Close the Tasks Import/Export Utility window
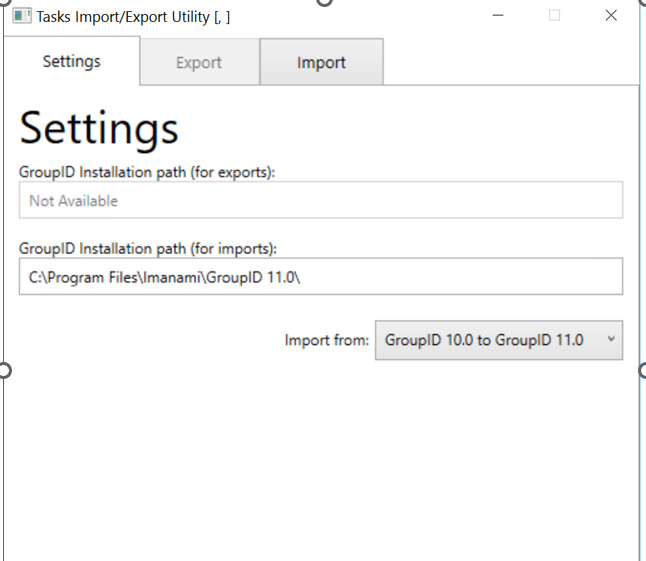 [x=611, y=16]
